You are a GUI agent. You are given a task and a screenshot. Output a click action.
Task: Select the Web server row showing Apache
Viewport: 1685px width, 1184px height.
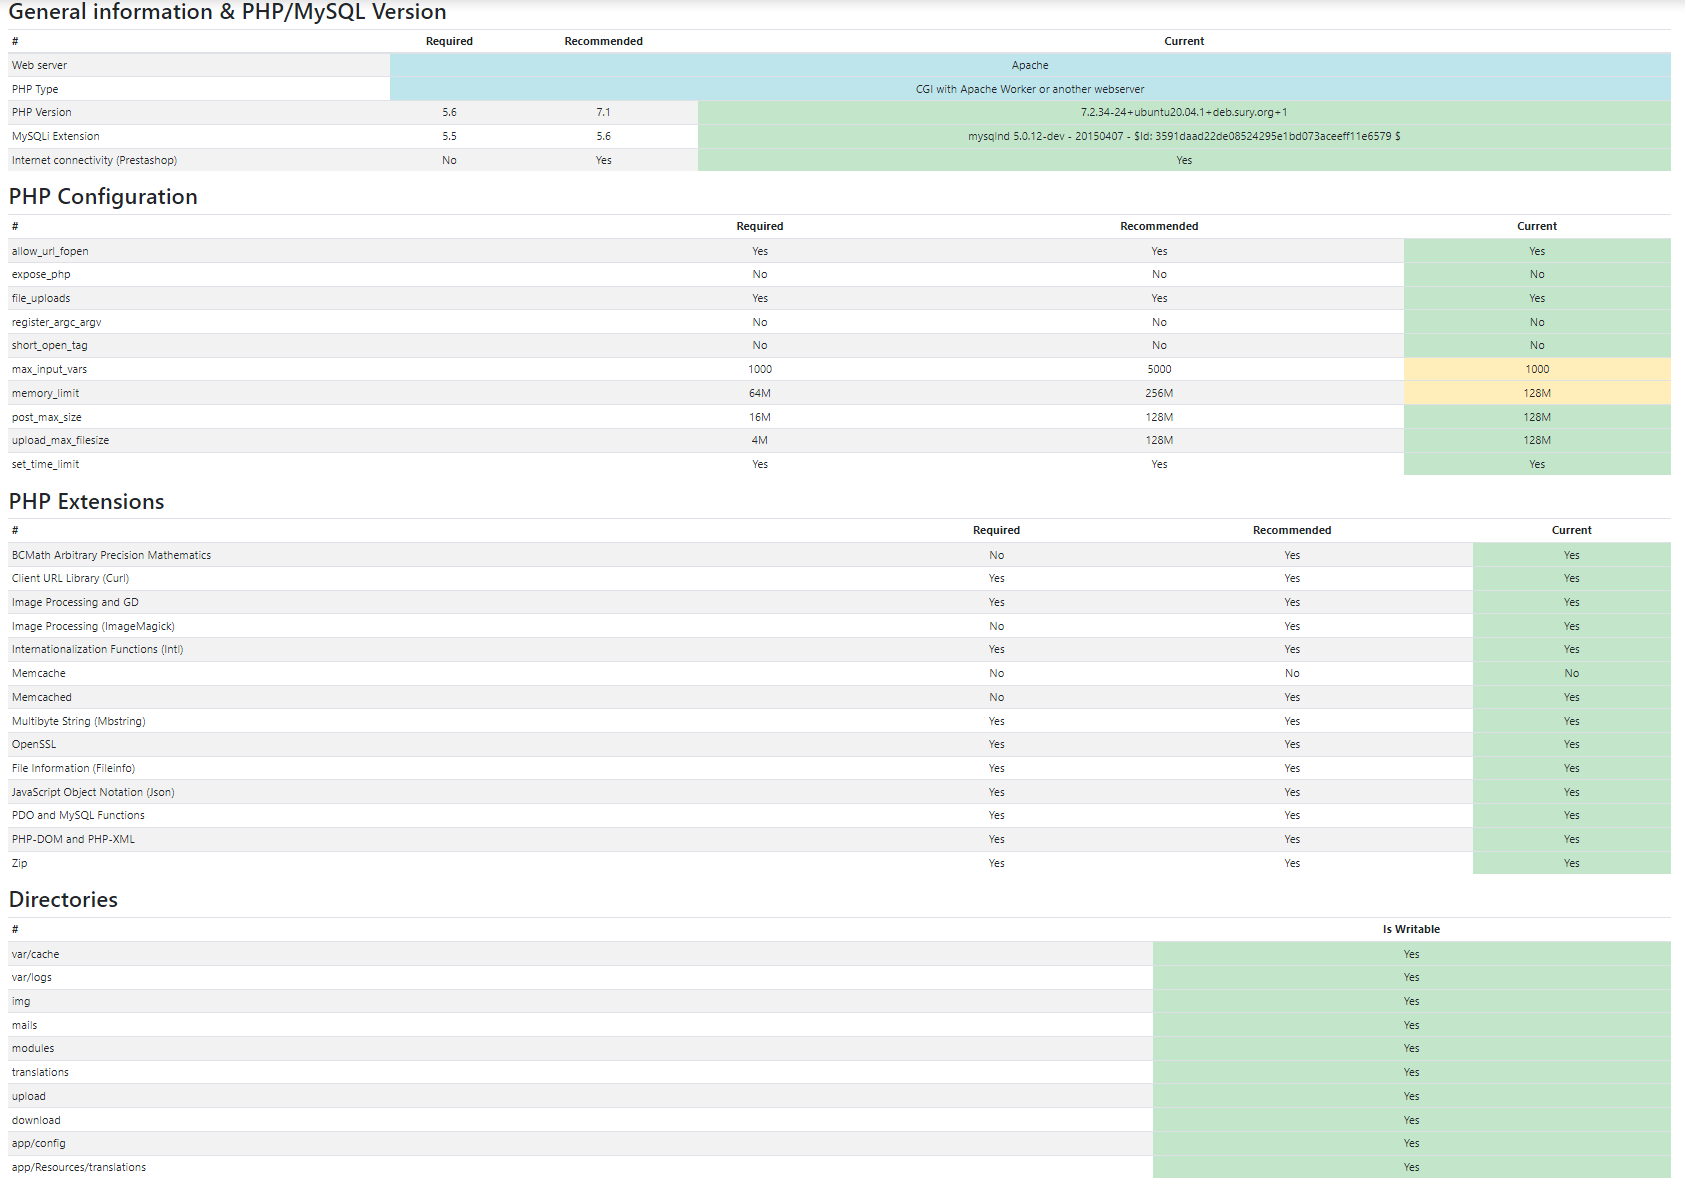(1030, 64)
